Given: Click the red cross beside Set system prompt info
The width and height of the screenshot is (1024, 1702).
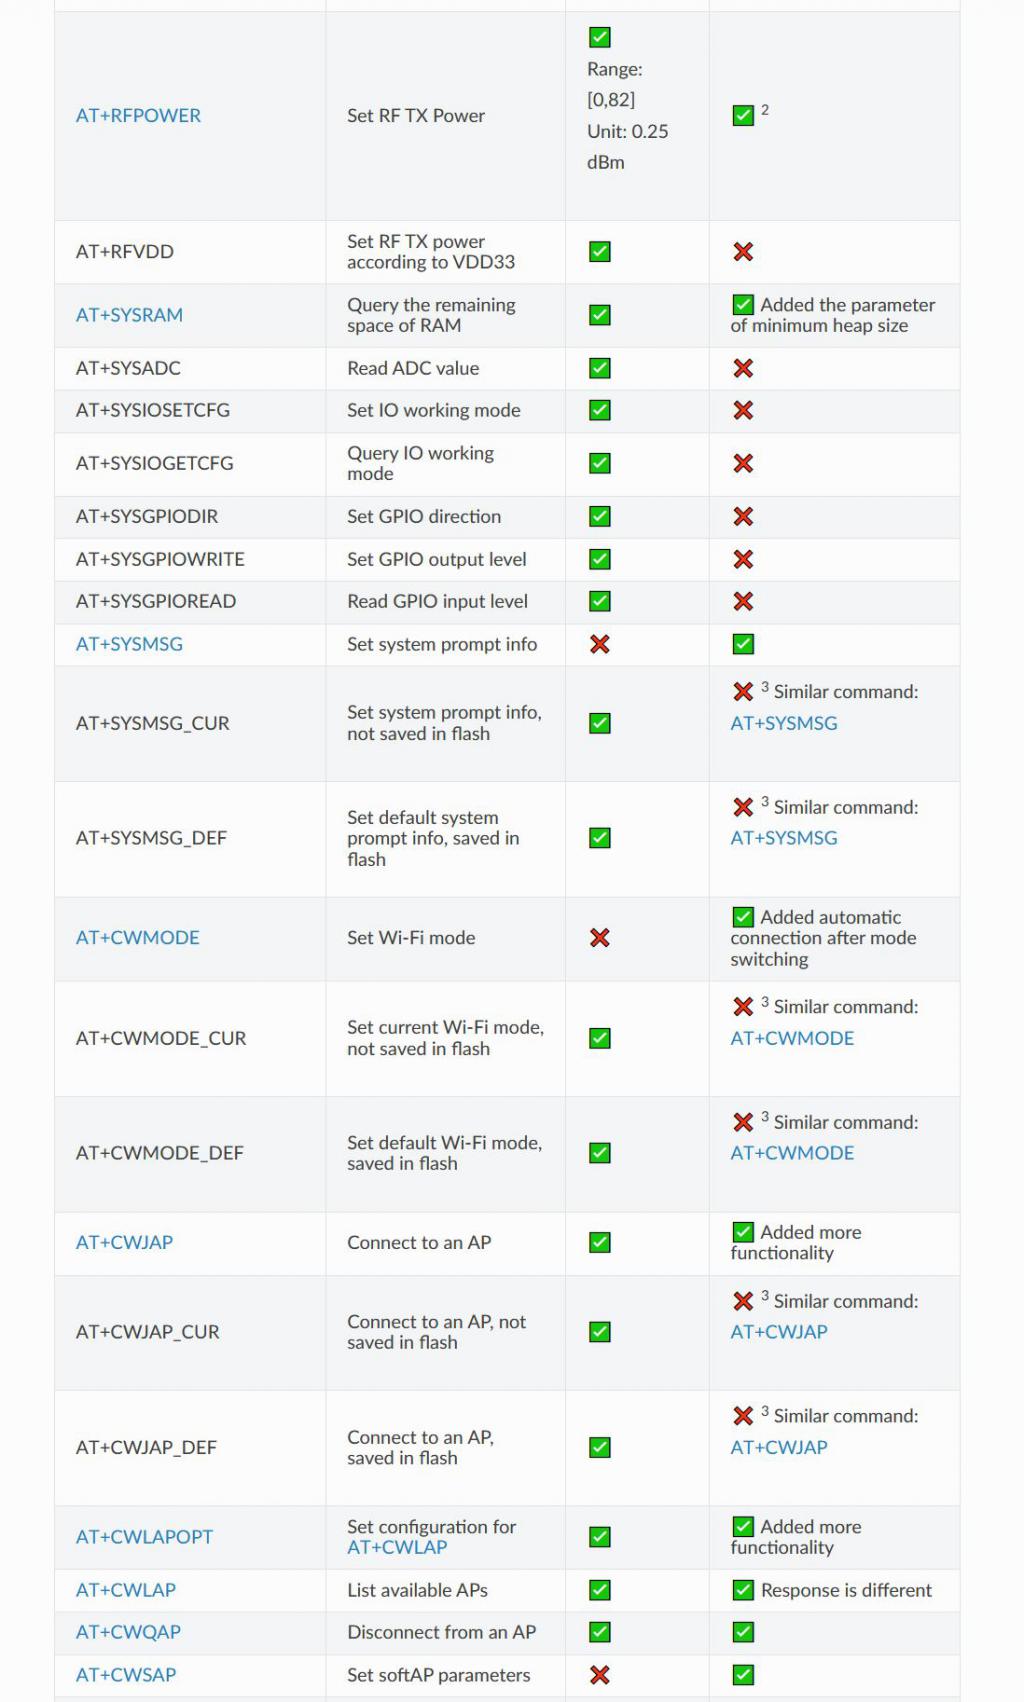Looking at the screenshot, I should coord(600,644).
